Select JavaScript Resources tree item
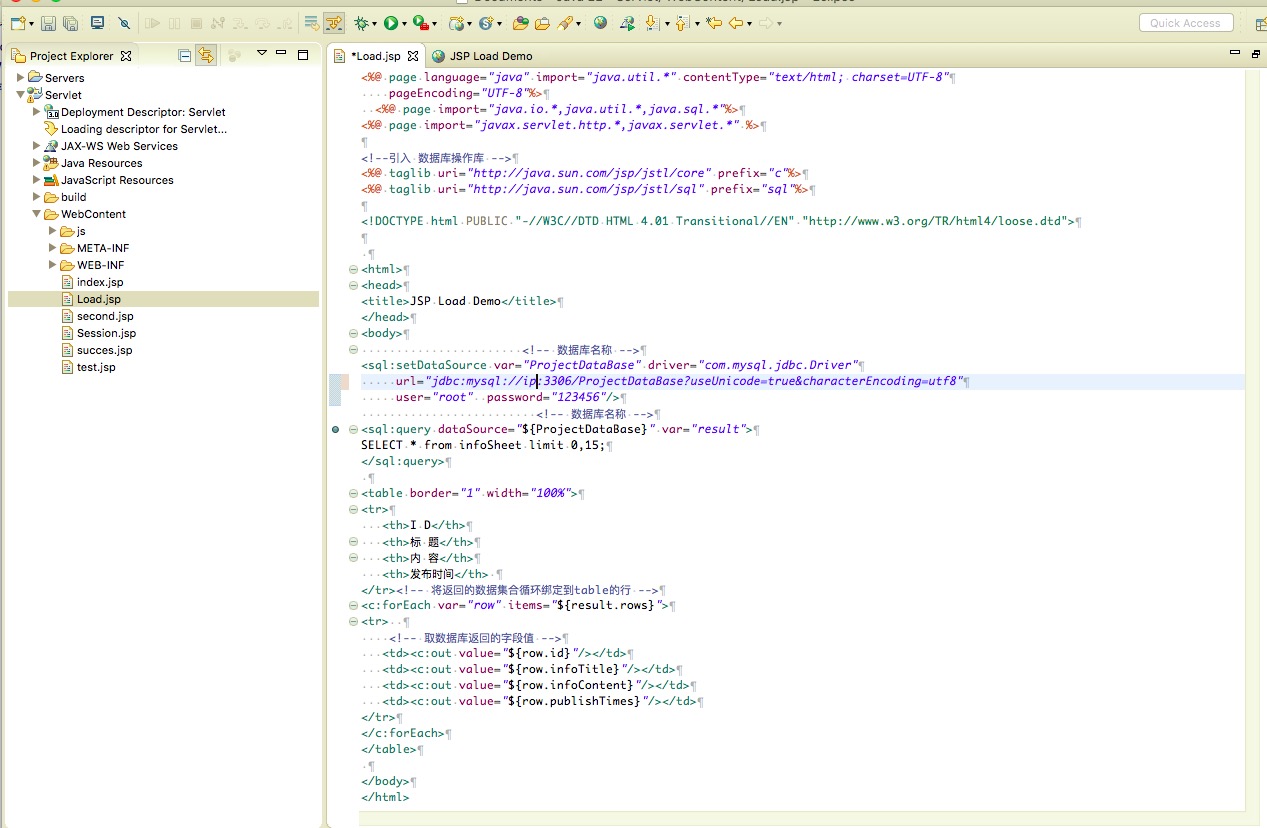This screenshot has width=1267, height=828. (109, 180)
